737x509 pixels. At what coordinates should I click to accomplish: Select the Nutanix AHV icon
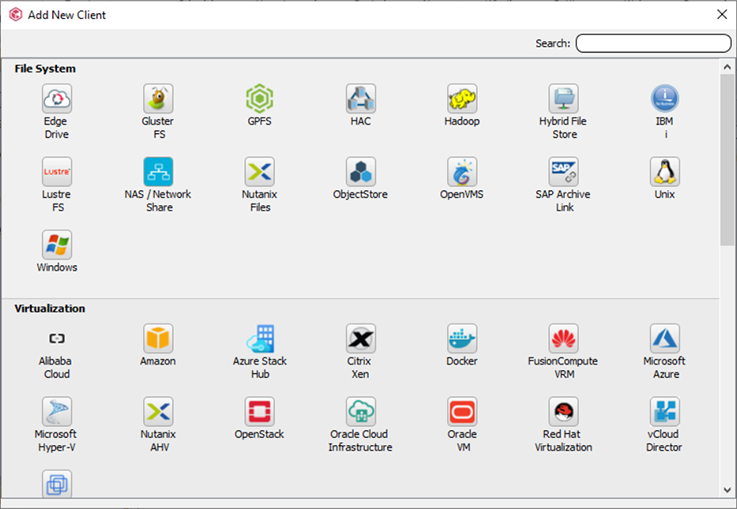click(x=158, y=411)
